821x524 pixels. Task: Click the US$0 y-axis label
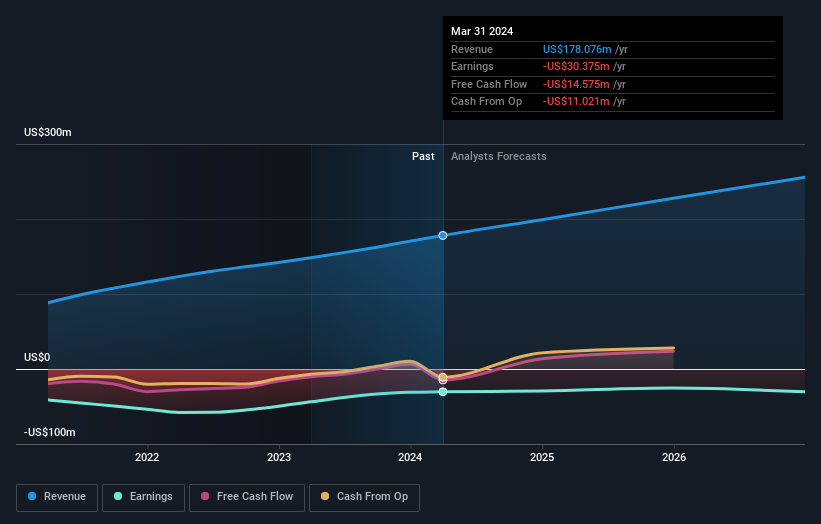[37, 358]
